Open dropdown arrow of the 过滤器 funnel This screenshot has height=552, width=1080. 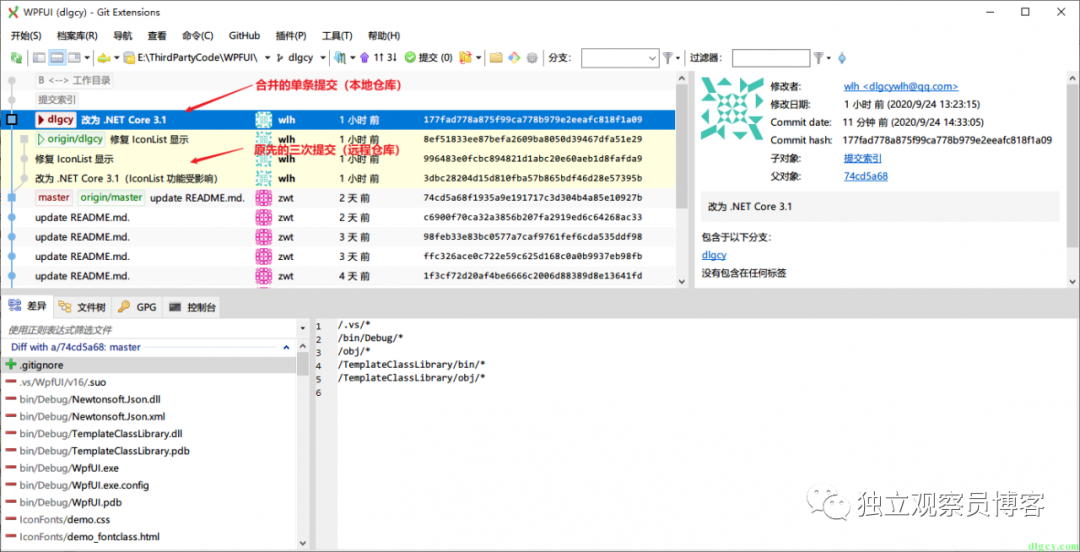829,58
